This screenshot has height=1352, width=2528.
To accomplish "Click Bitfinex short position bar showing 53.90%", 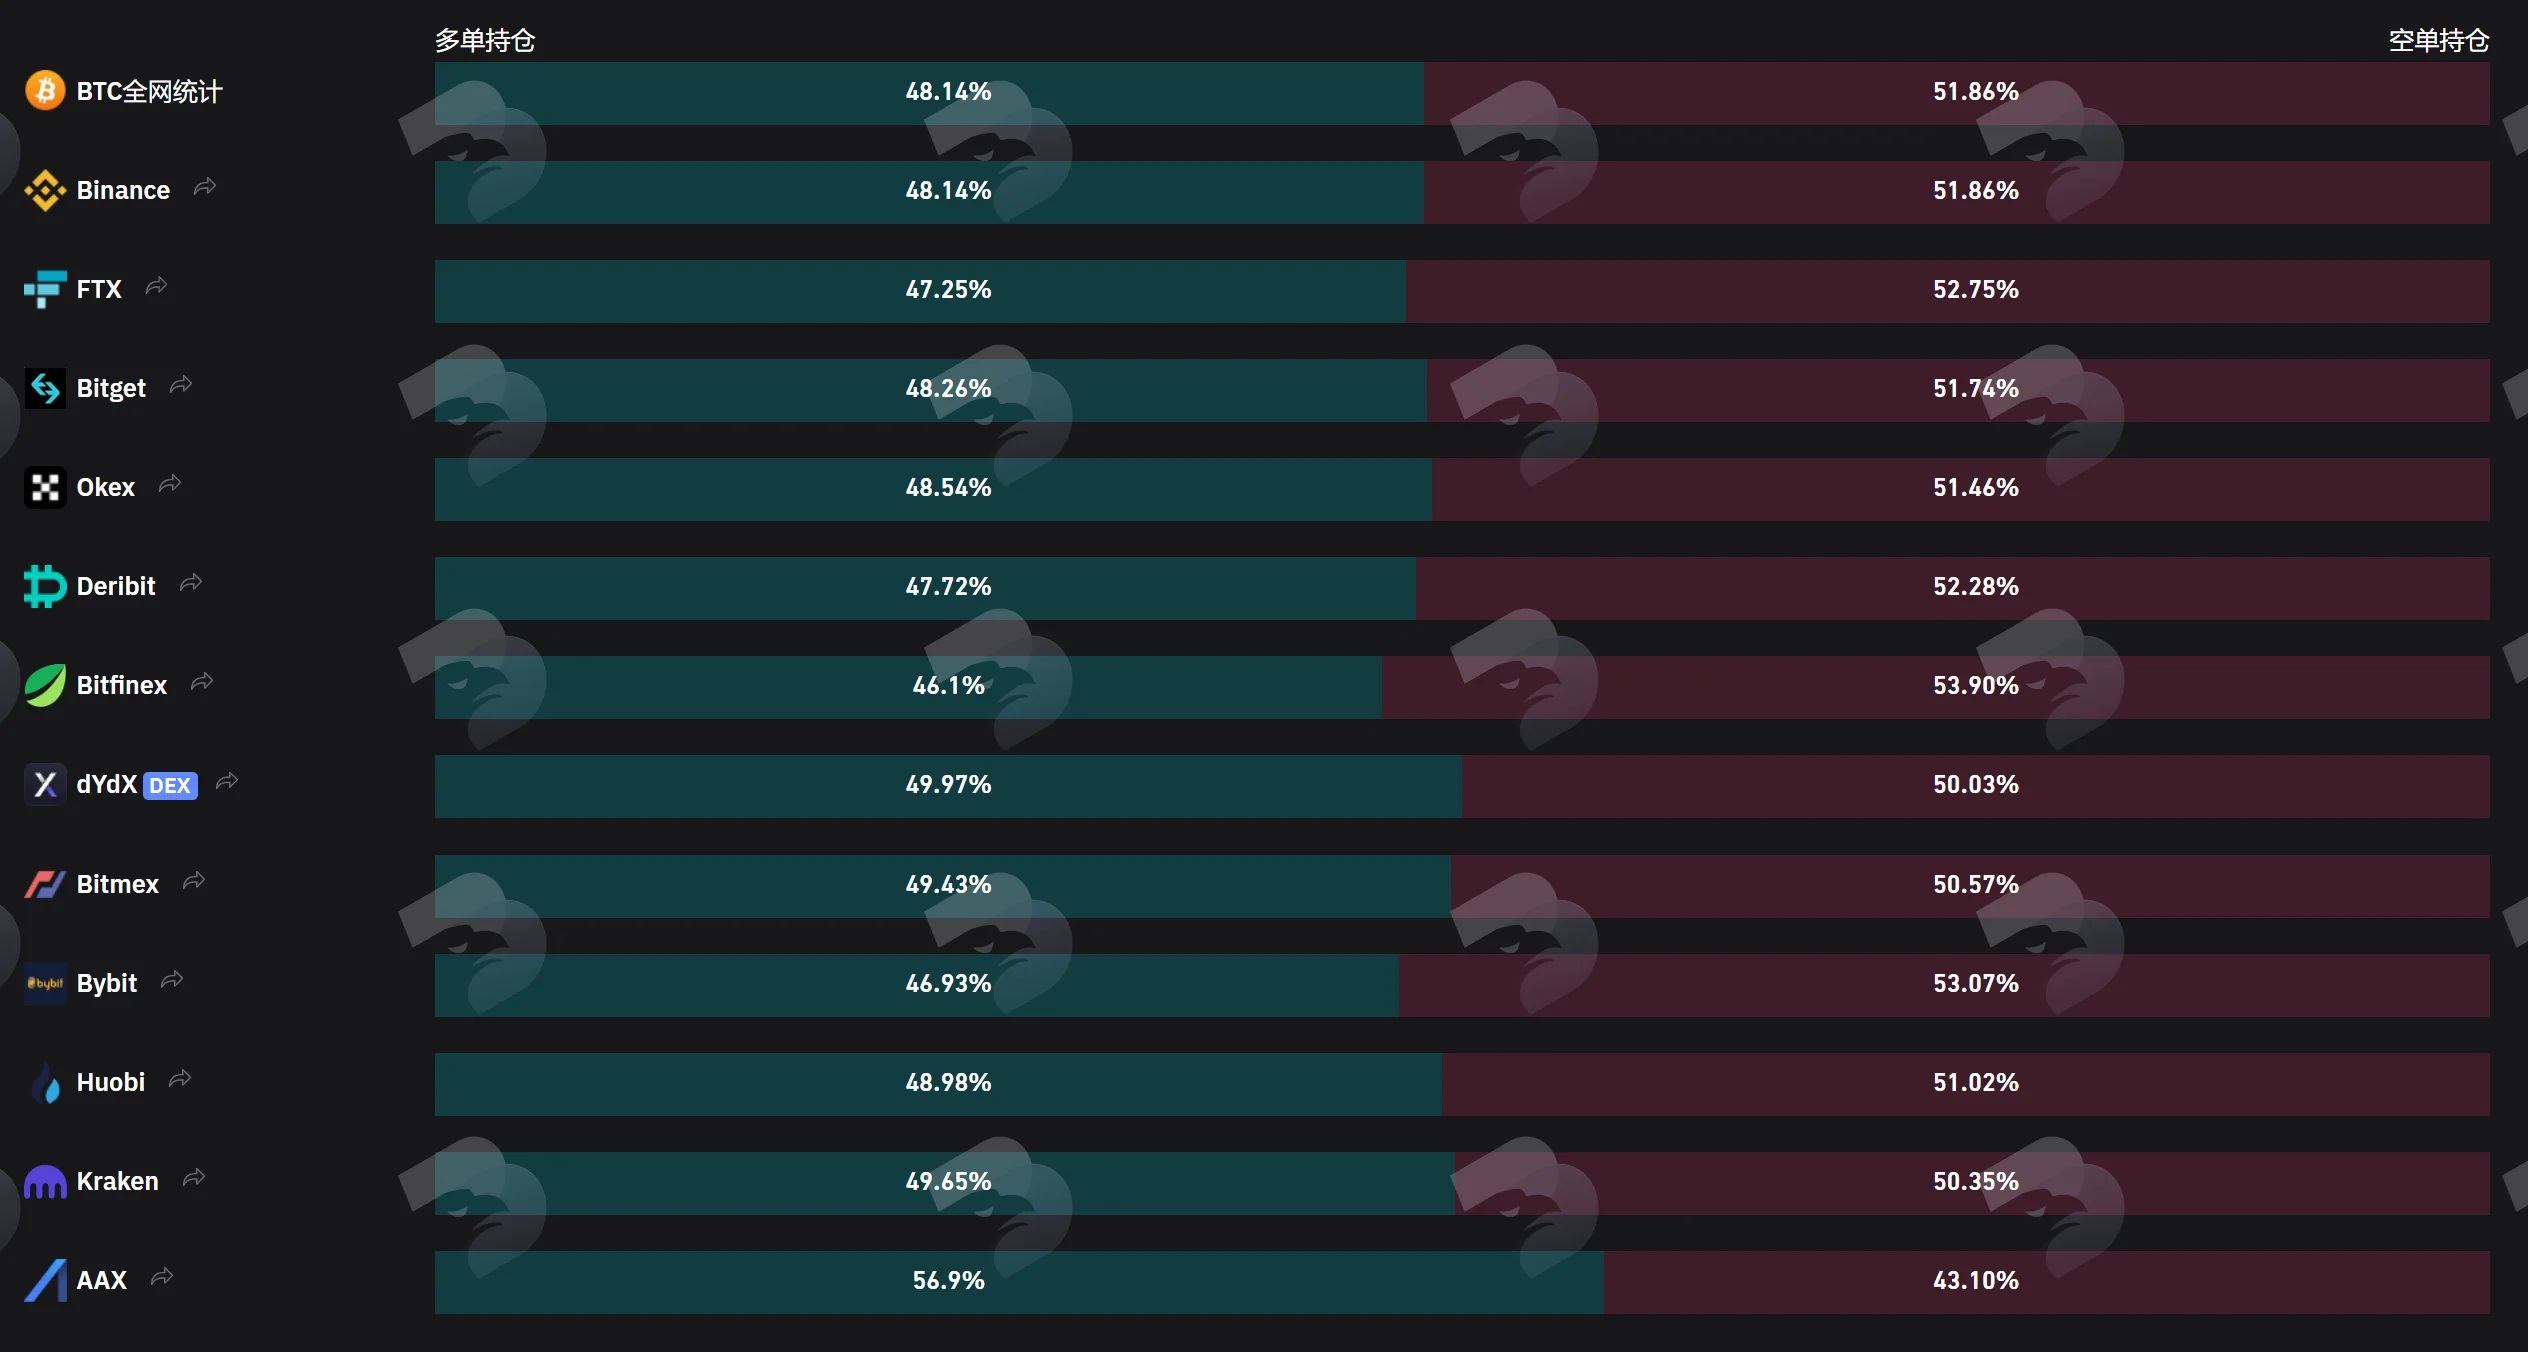I will (x=1936, y=687).
